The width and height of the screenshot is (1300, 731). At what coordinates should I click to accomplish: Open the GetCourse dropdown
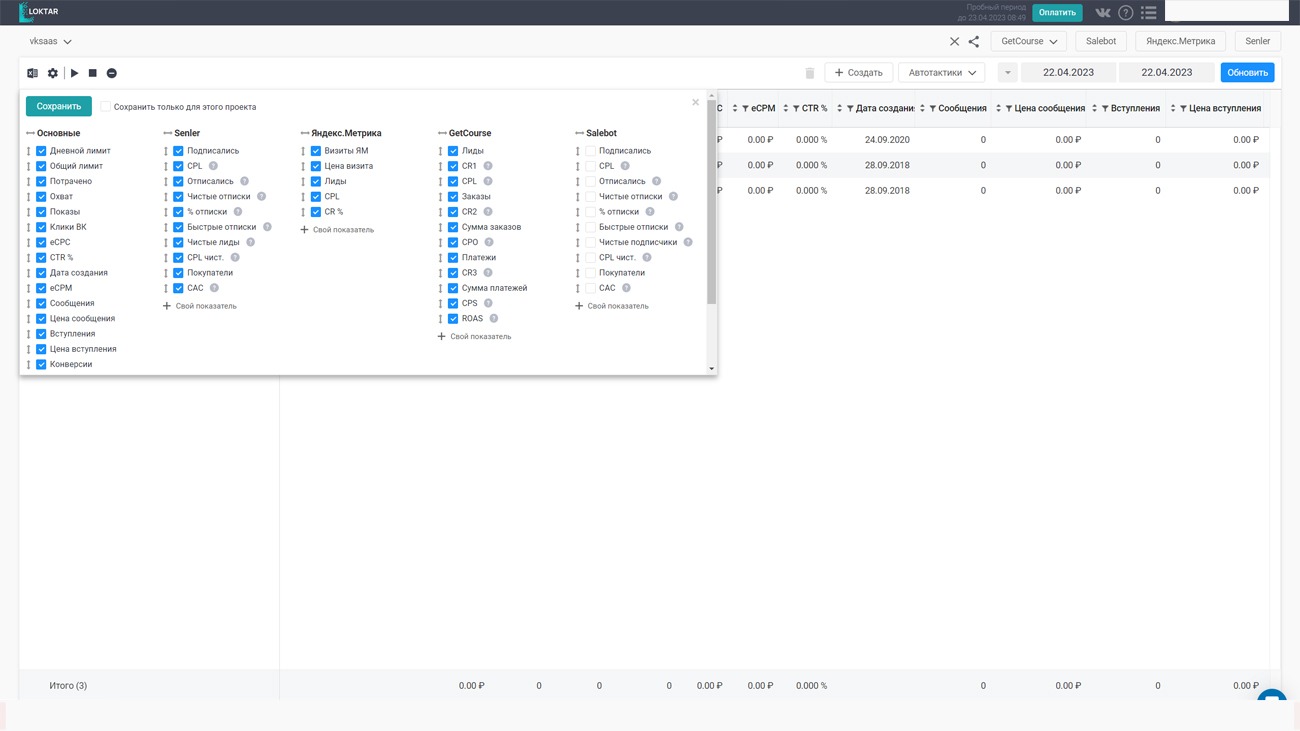point(1028,42)
